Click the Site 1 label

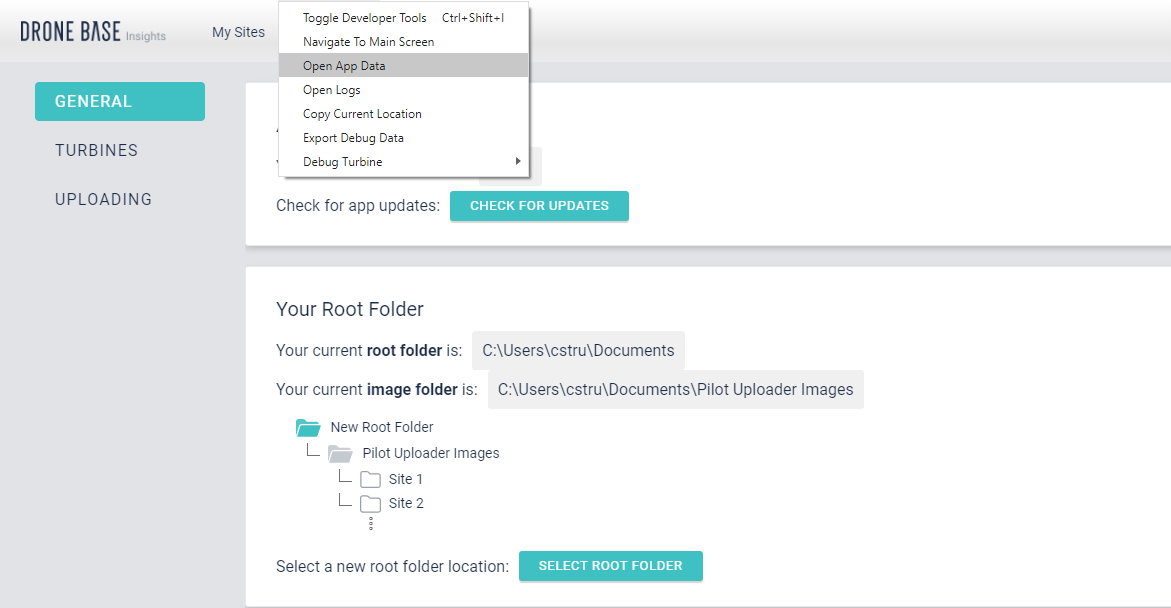(406, 480)
